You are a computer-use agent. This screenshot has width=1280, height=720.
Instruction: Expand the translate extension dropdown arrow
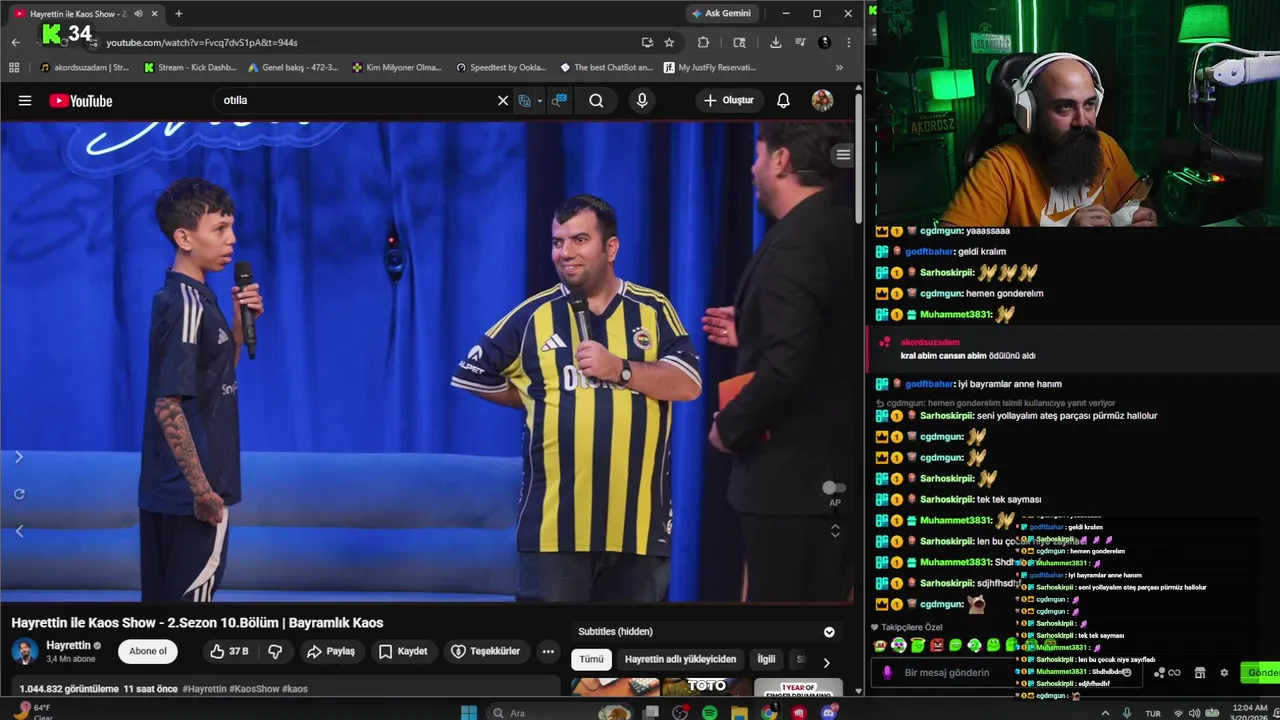coord(540,100)
